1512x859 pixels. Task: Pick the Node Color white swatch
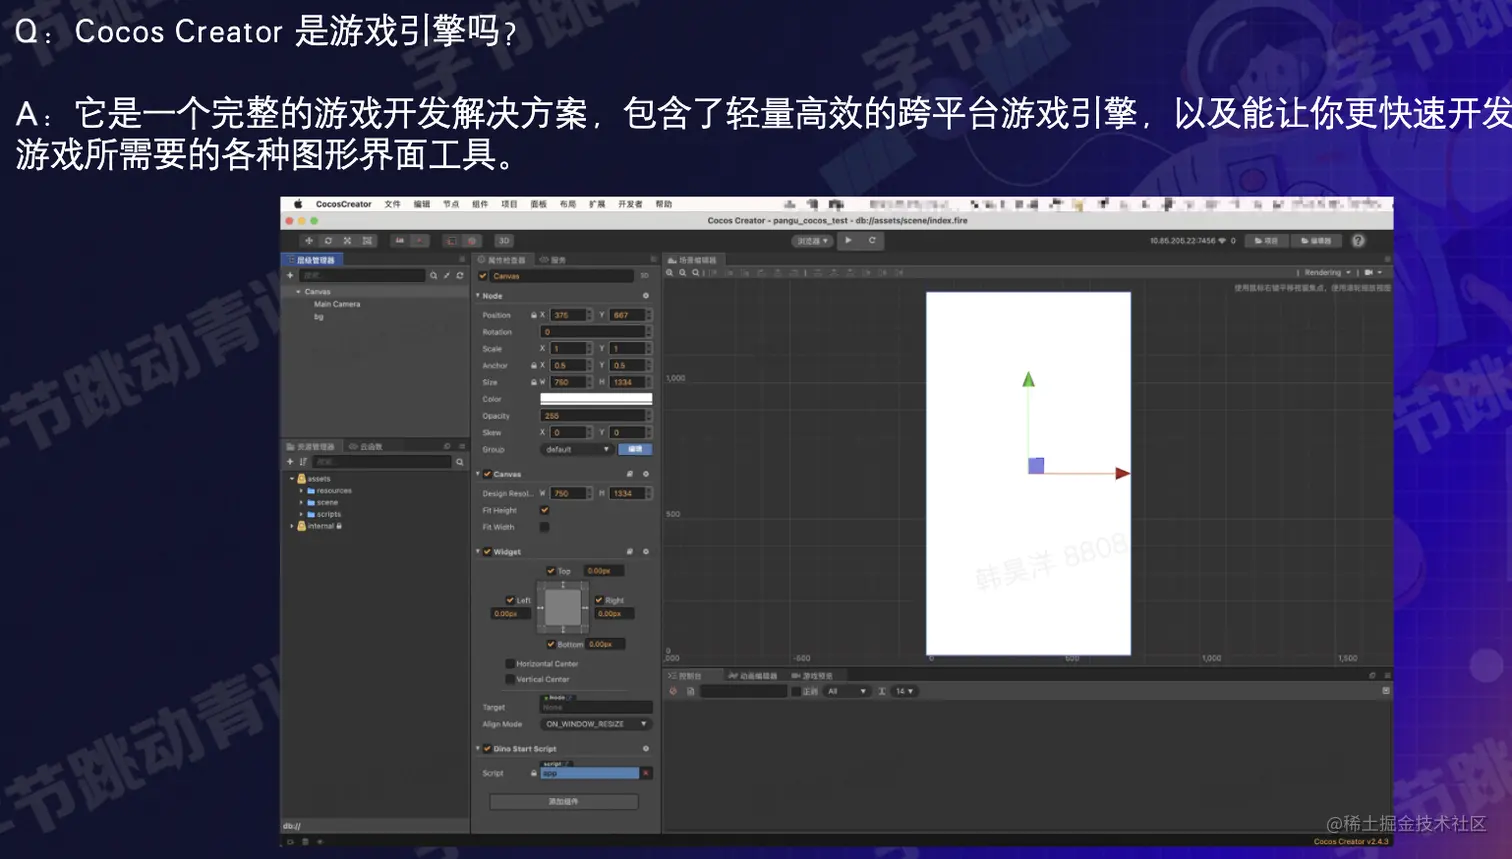tap(596, 399)
